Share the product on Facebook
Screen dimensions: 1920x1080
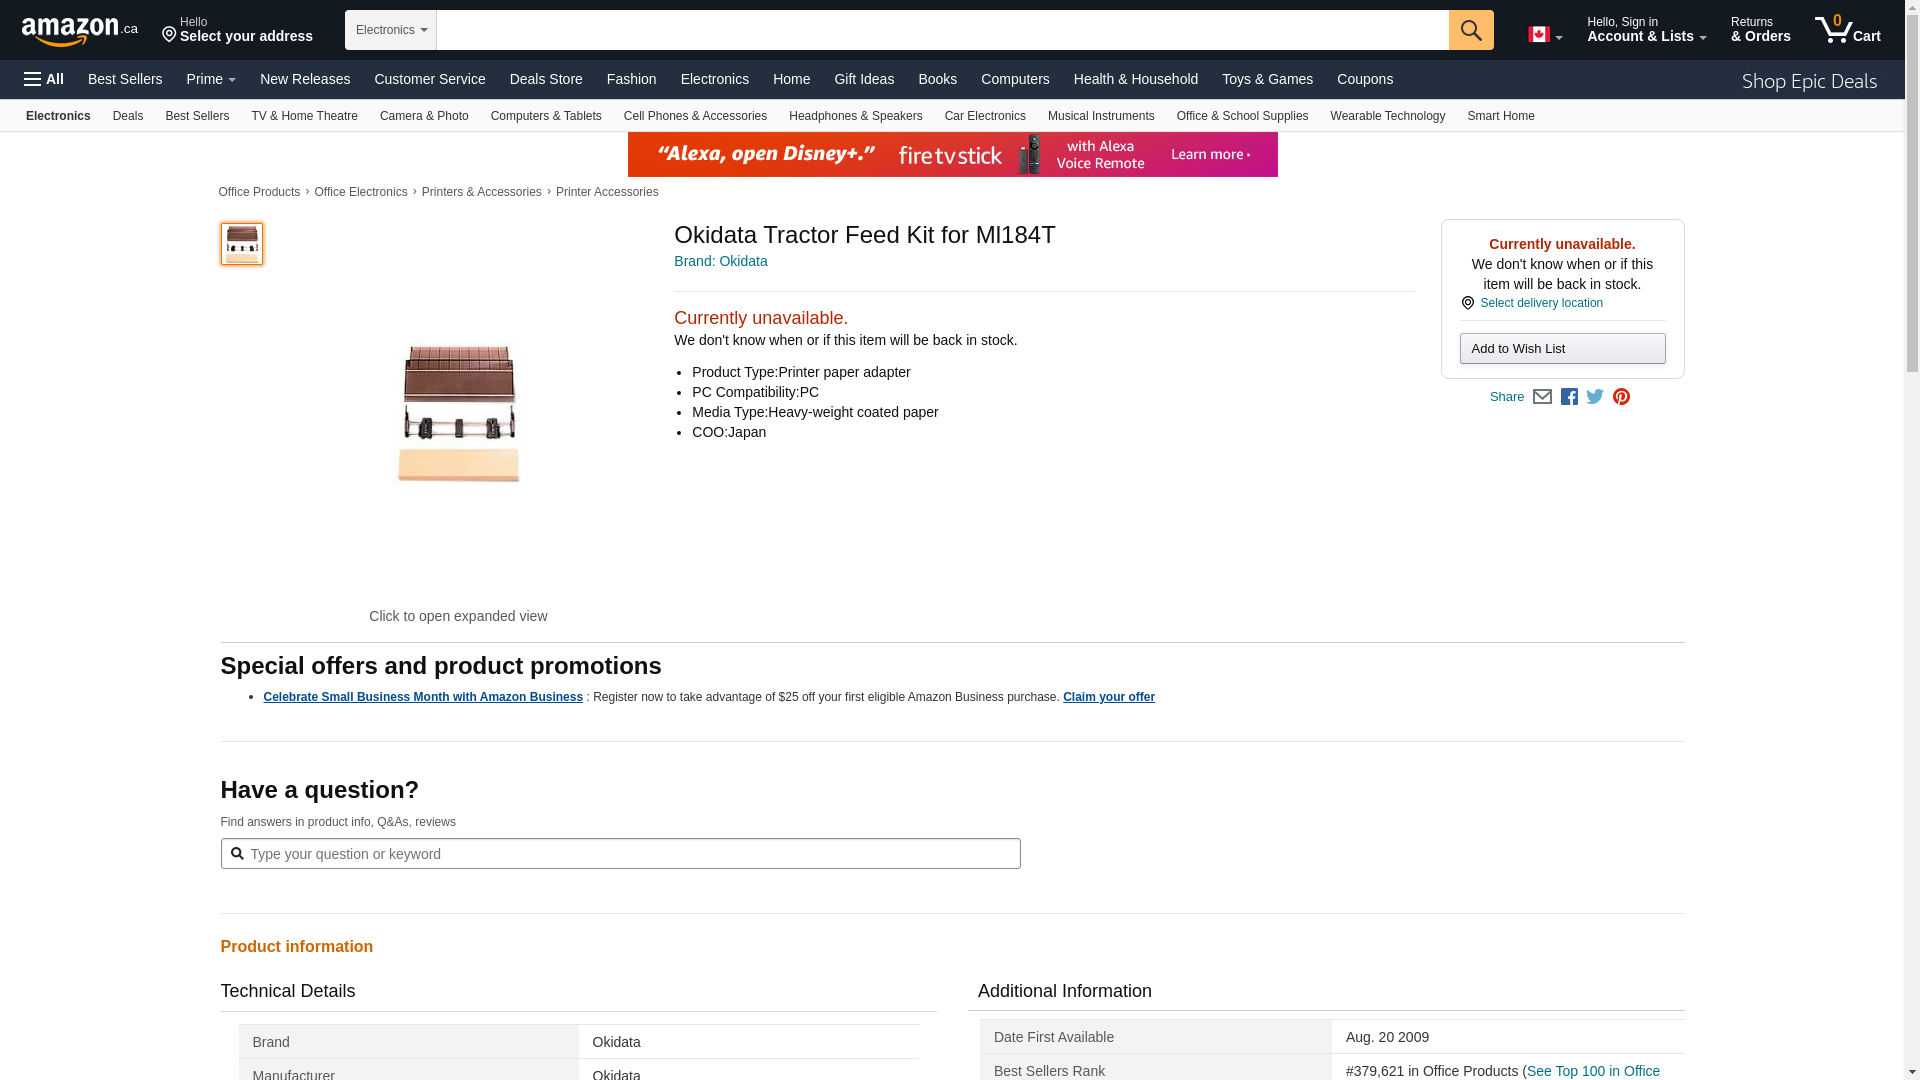[x=1569, y=397]
